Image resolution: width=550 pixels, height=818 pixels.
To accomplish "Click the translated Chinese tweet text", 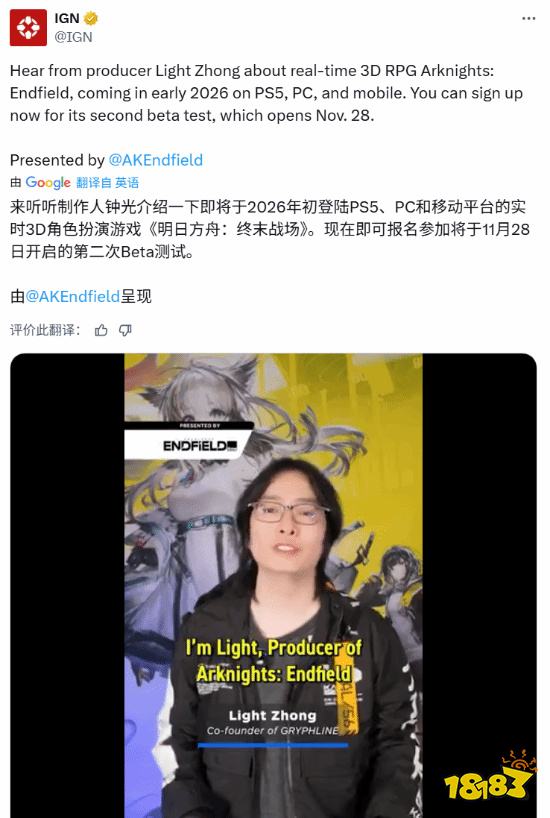I will 270,230.
